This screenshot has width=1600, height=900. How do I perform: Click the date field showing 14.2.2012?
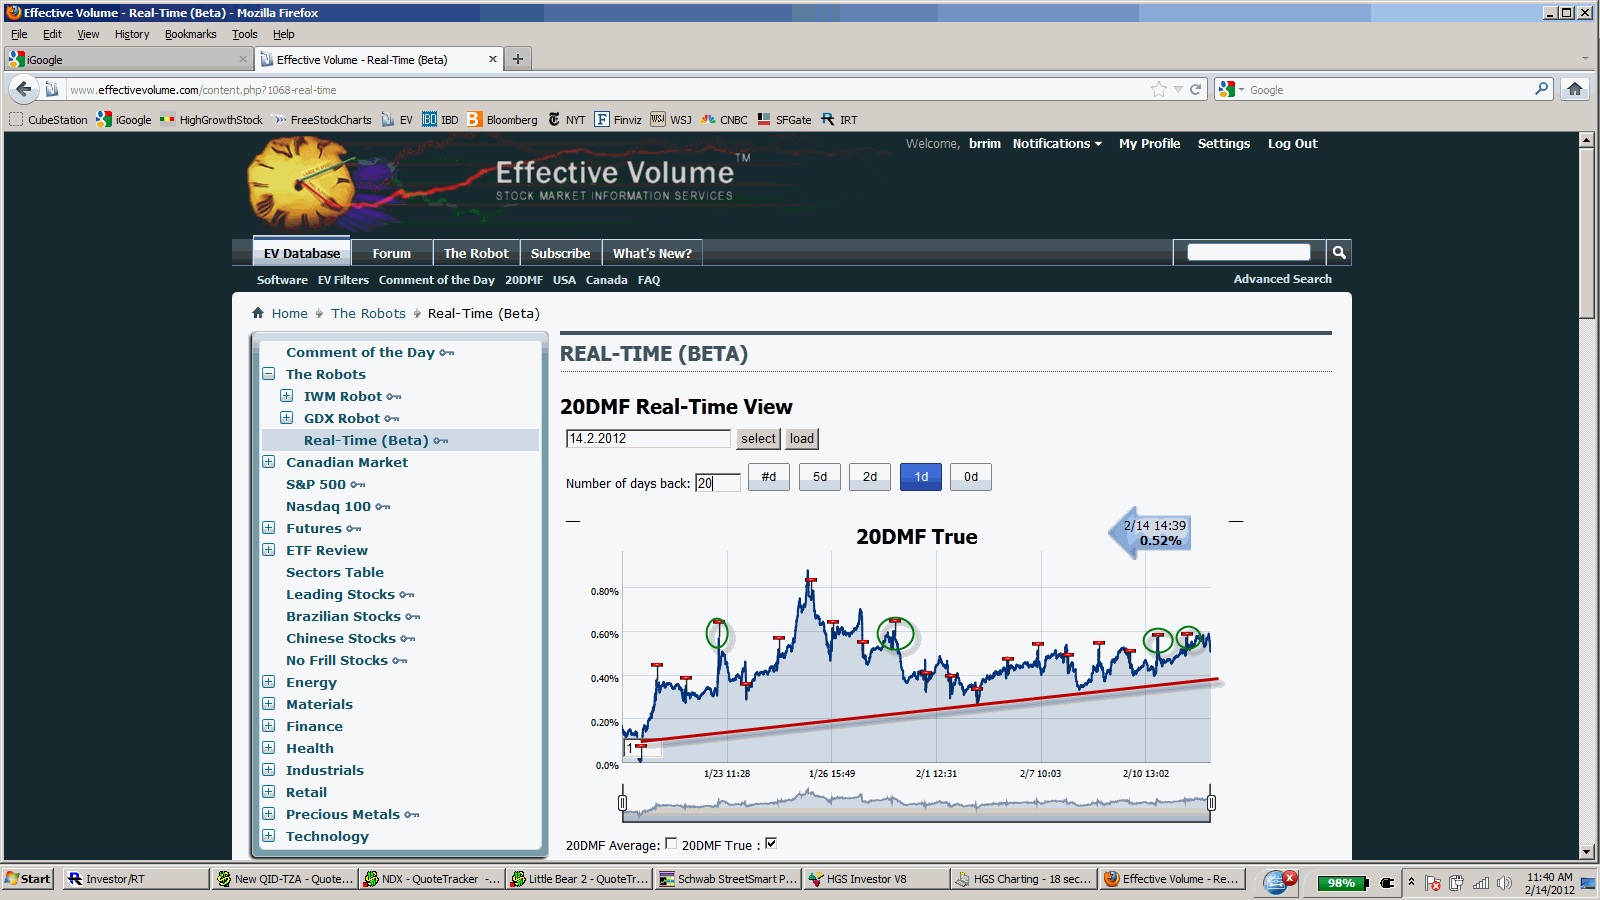click(648, 438)
